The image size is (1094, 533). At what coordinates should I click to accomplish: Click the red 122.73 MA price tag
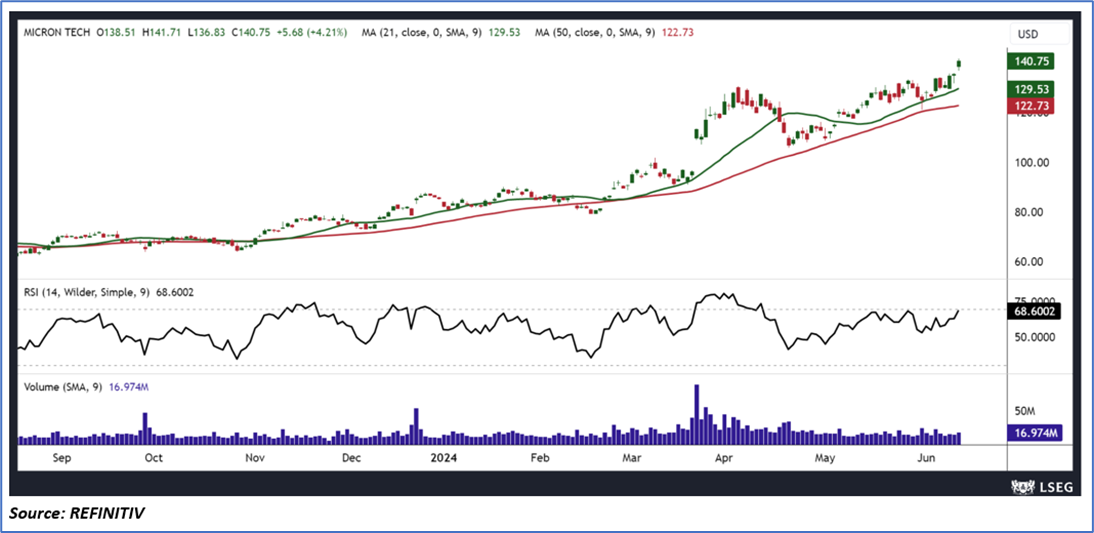pyautogui.click(x=1029, y=105)
